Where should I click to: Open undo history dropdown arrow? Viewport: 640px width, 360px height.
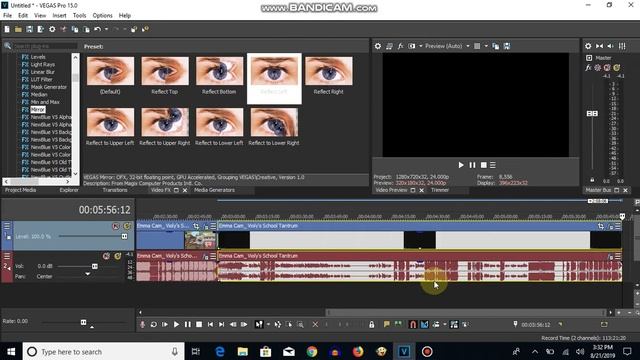pyautogui.click(x=106, y=29)
